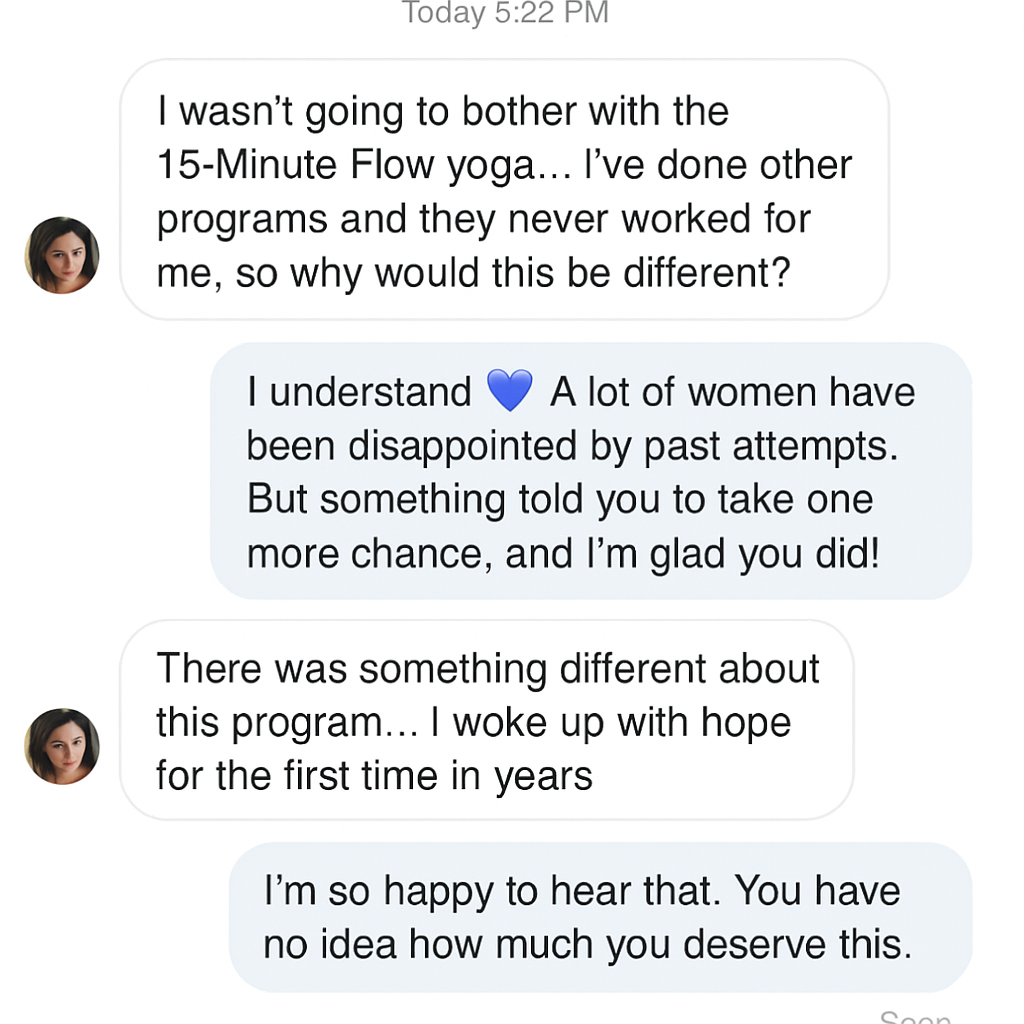Click the line "been disappointed by past attempts."
The height and width of the screenshot is (1024, 1024).
[572, 446]
